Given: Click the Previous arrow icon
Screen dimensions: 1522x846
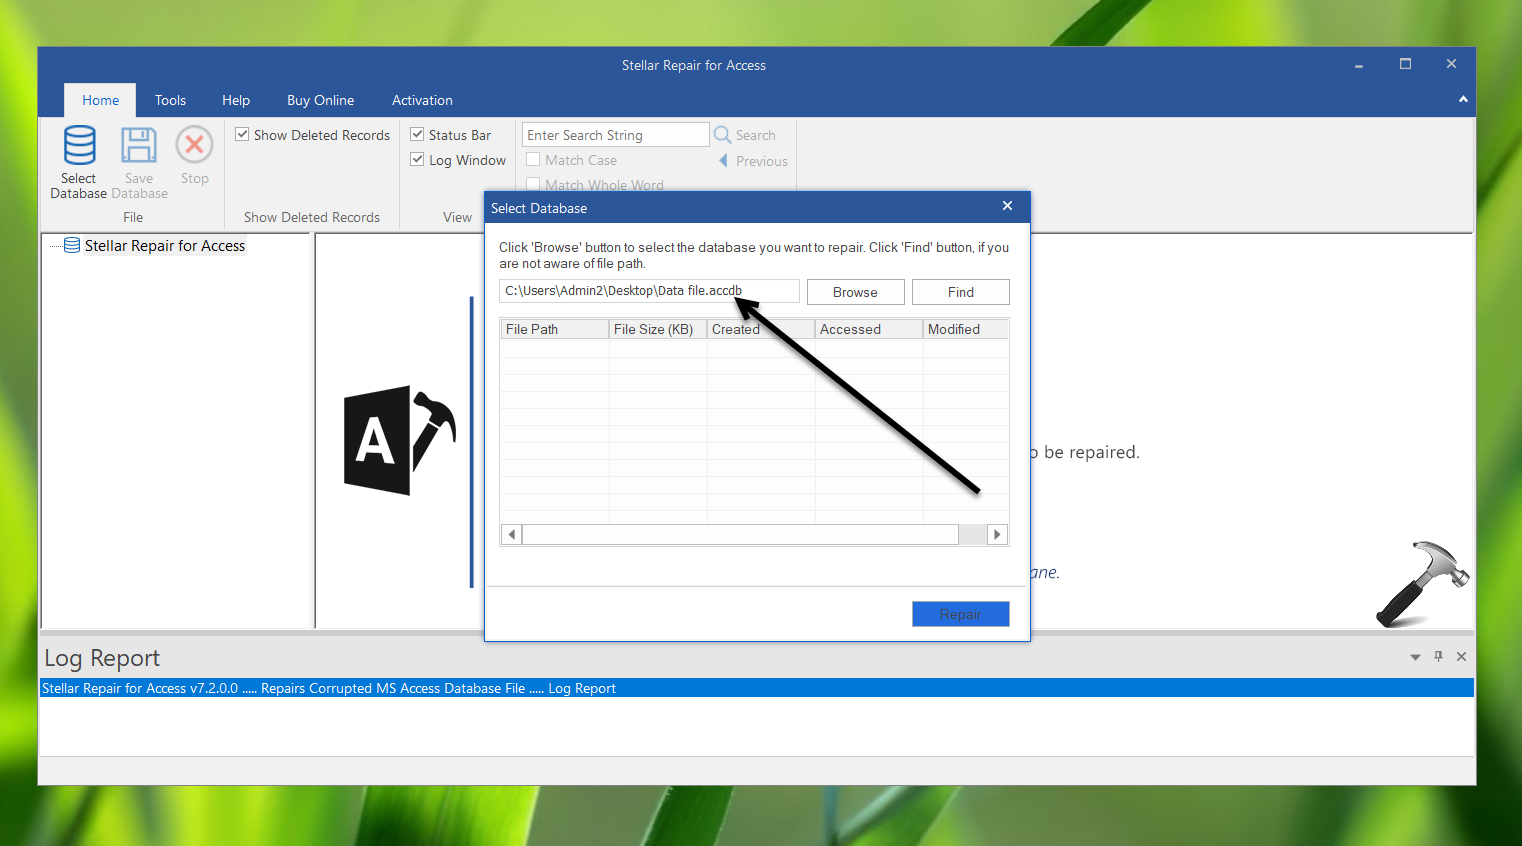Looking at the screenshot, I should [x=723, y=161].
